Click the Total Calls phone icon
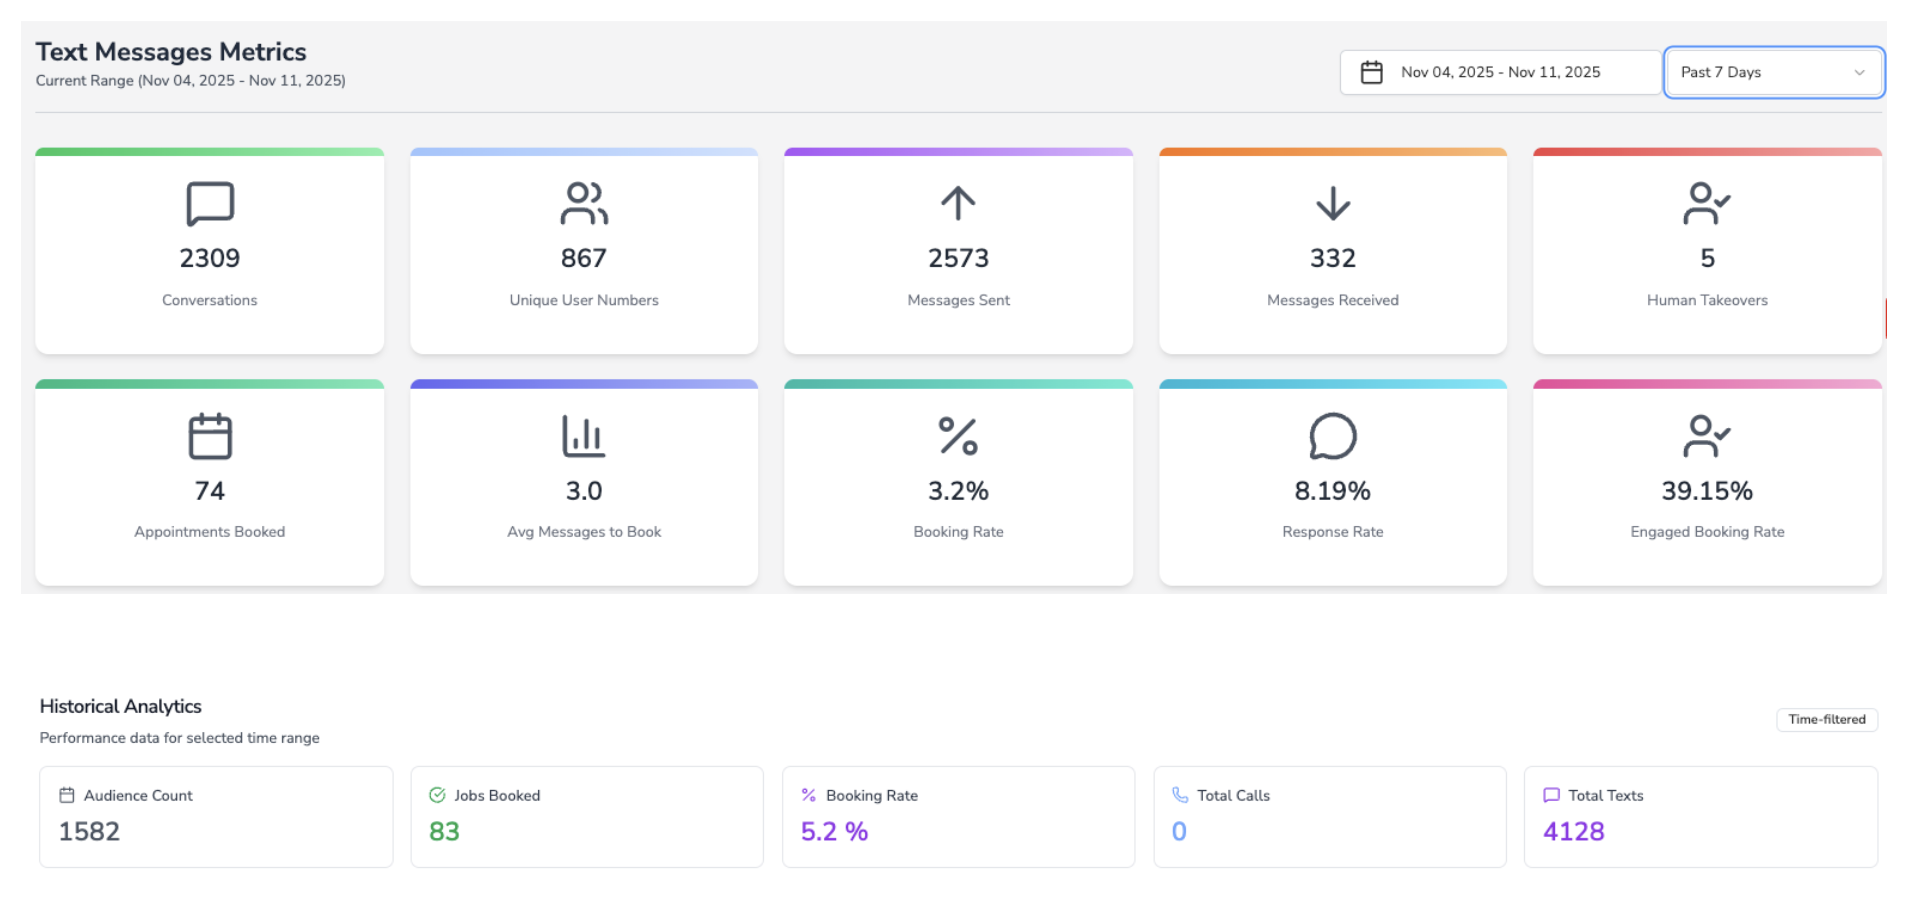1912x900 pixels. coord(1179,795)
